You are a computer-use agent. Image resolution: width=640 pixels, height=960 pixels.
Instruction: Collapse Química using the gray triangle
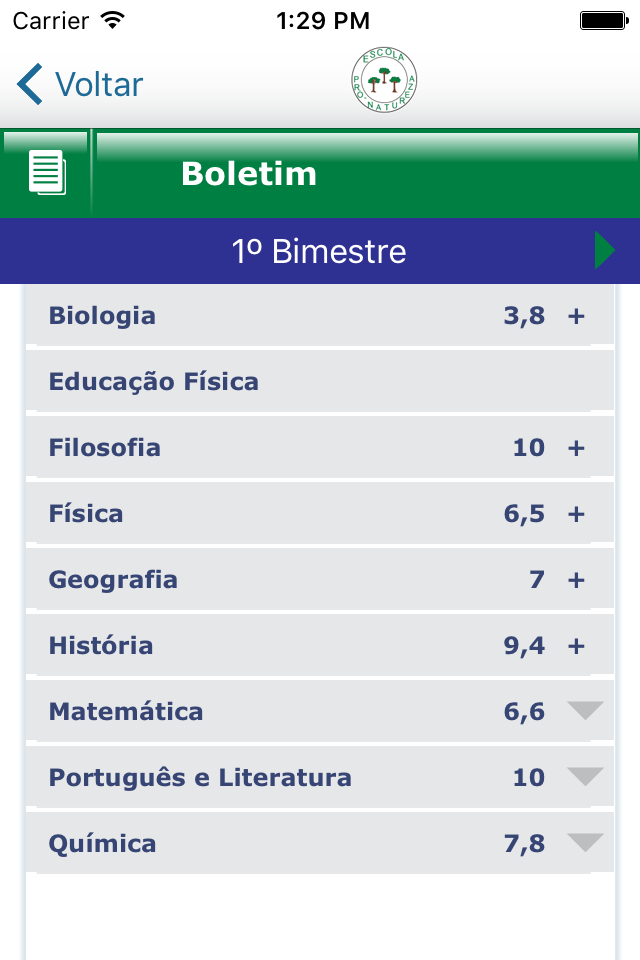585,842
